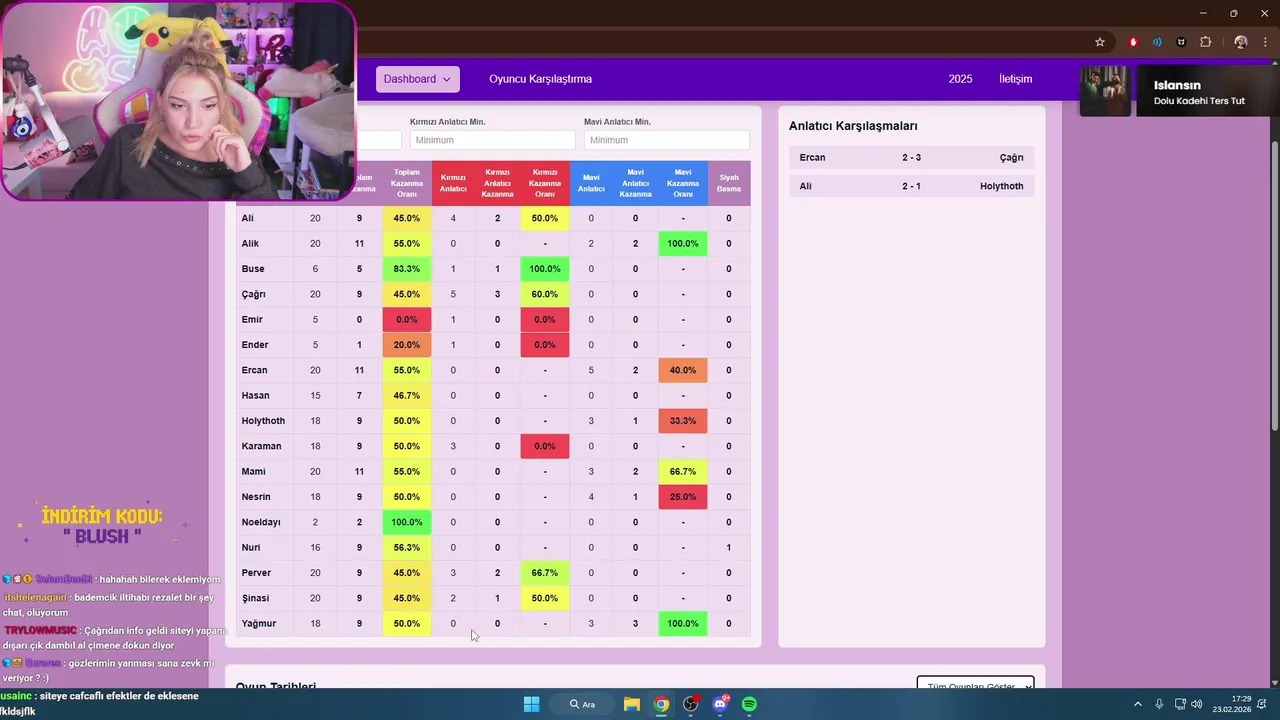Click player name Çağrı in the table
This screenshot has width=1280, height=720.
(x=254, y=294)
